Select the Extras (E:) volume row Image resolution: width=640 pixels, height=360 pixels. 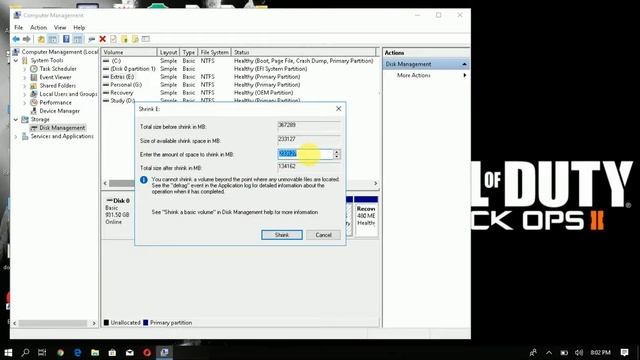point(239,77)
